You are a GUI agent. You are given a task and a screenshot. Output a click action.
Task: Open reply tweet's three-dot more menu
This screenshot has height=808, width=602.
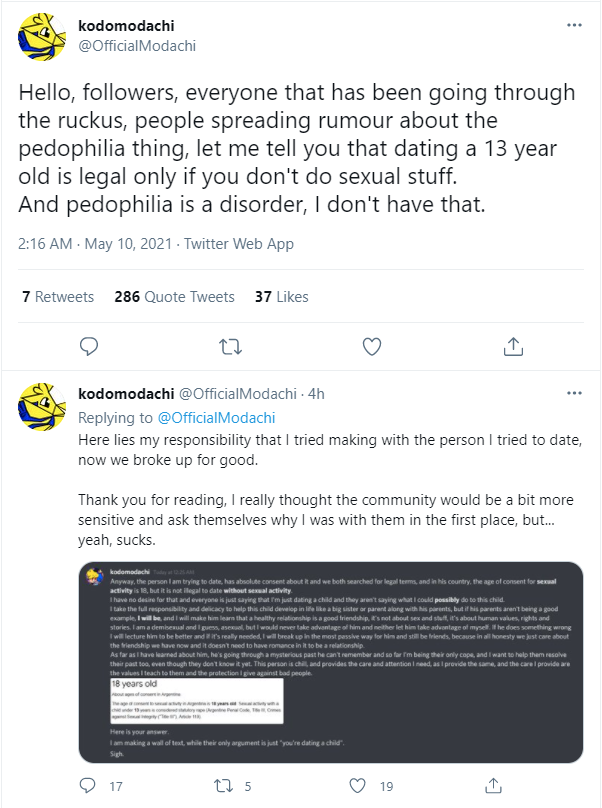(574, 393)
